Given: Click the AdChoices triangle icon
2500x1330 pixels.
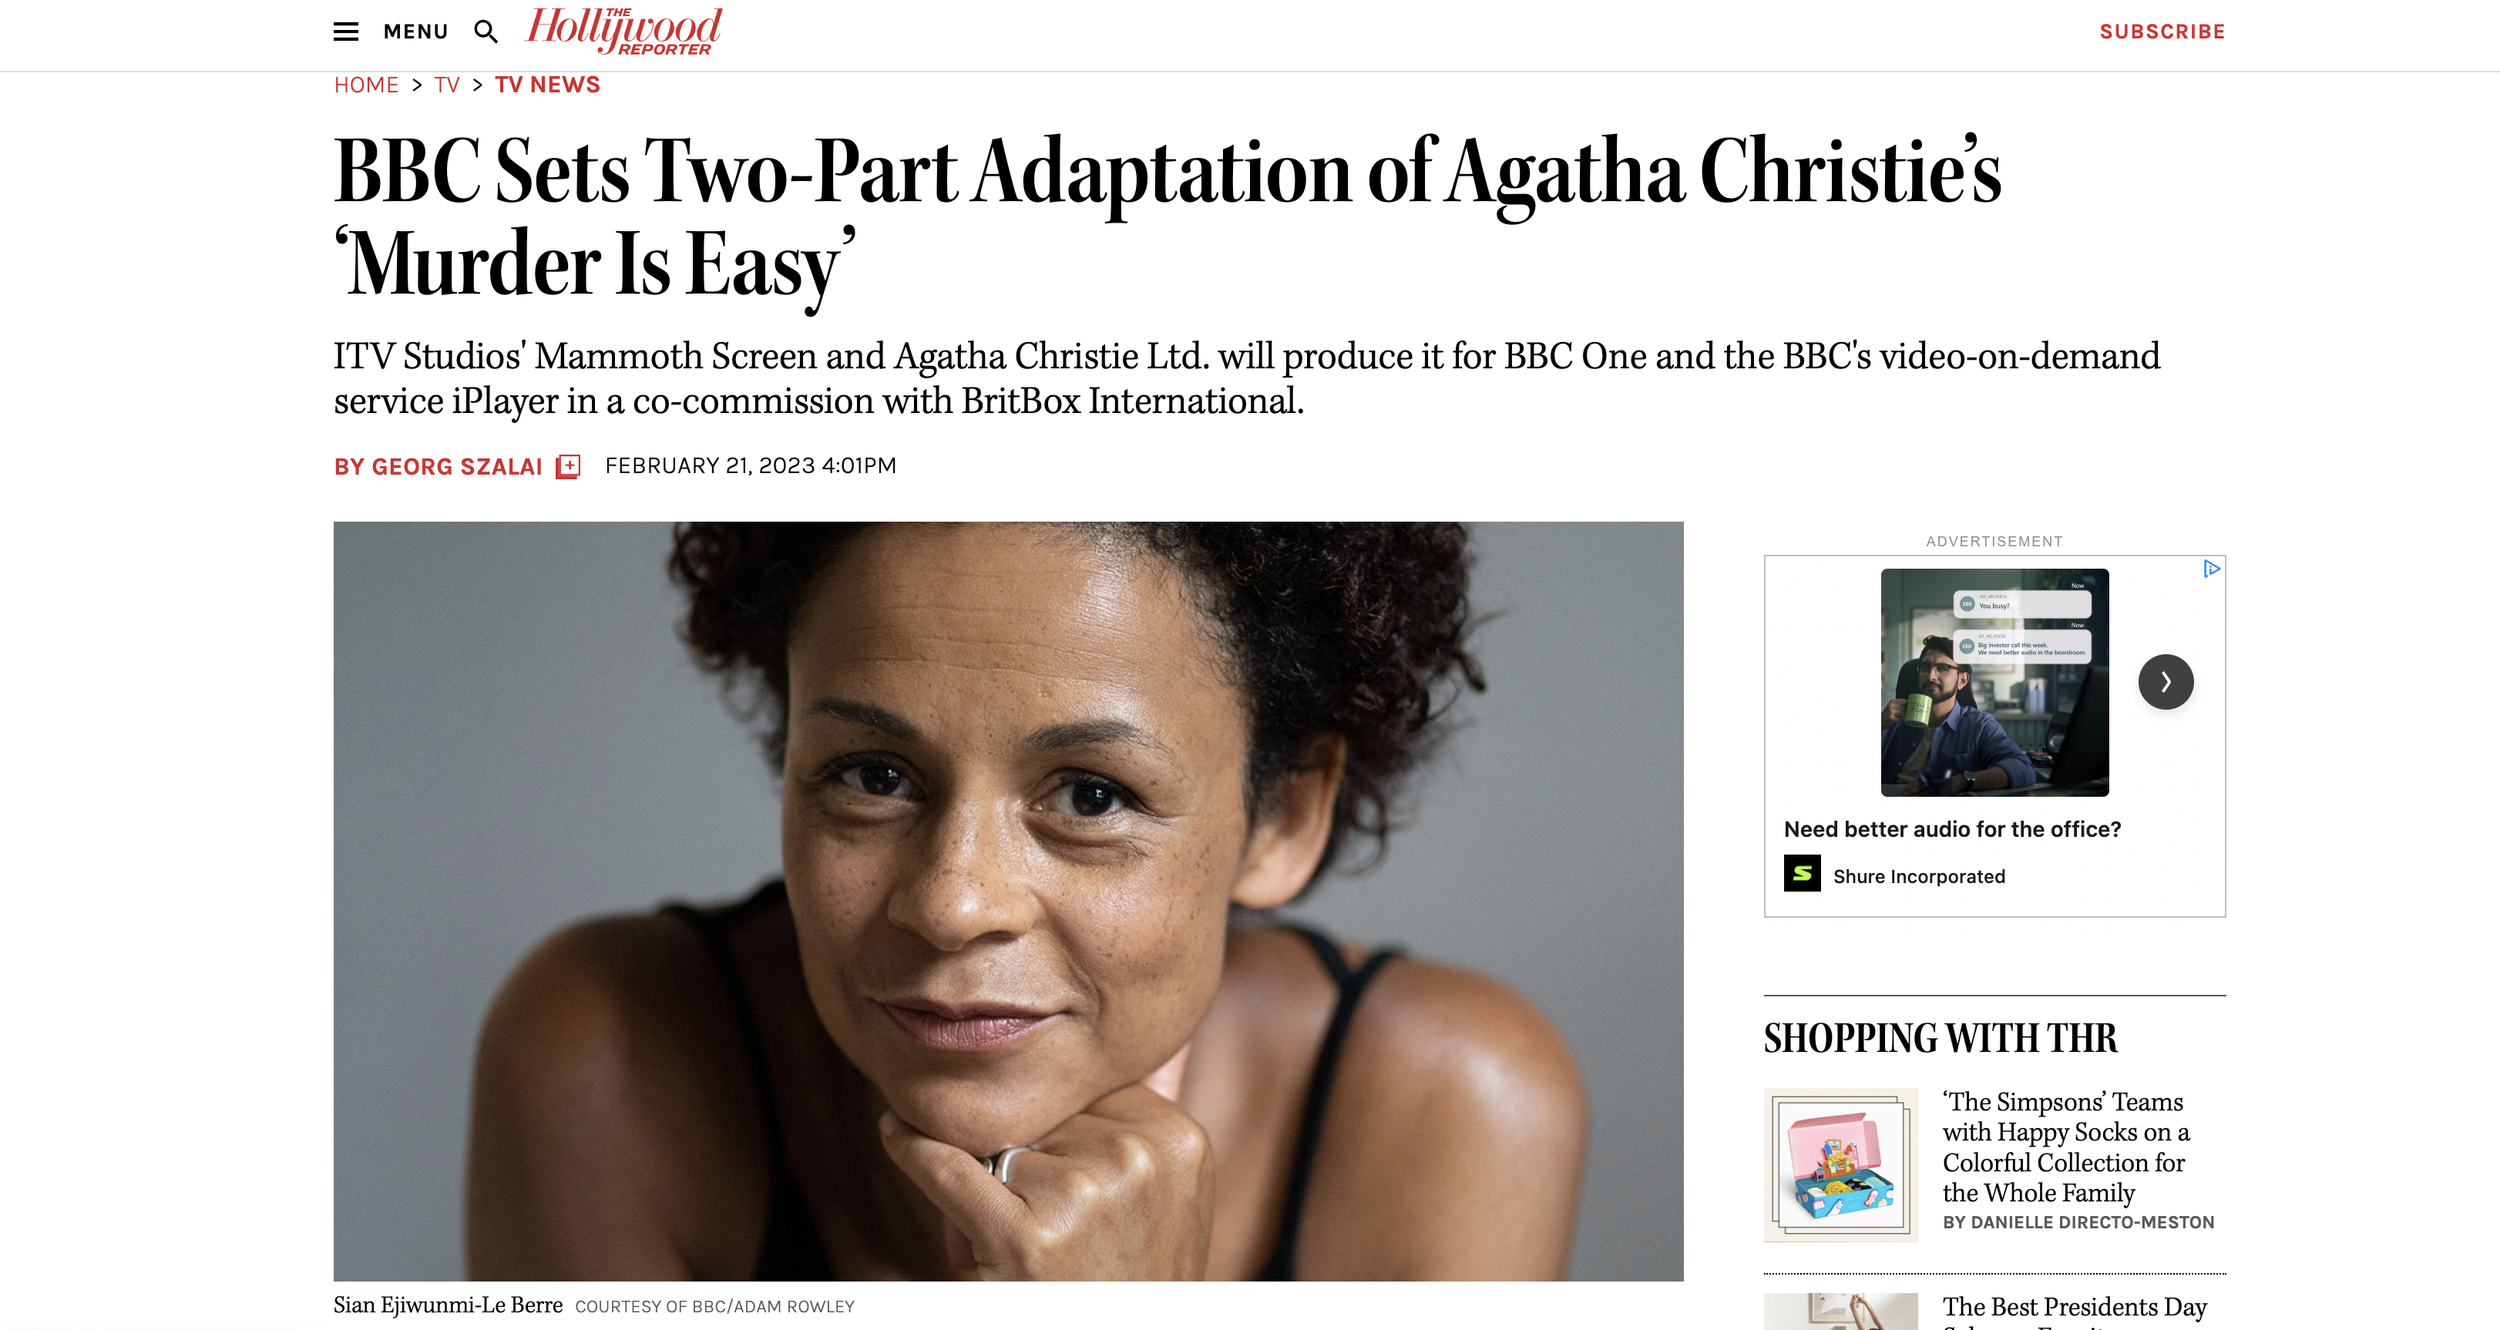Looking at the screenshot, I should tap(2211, 569).
